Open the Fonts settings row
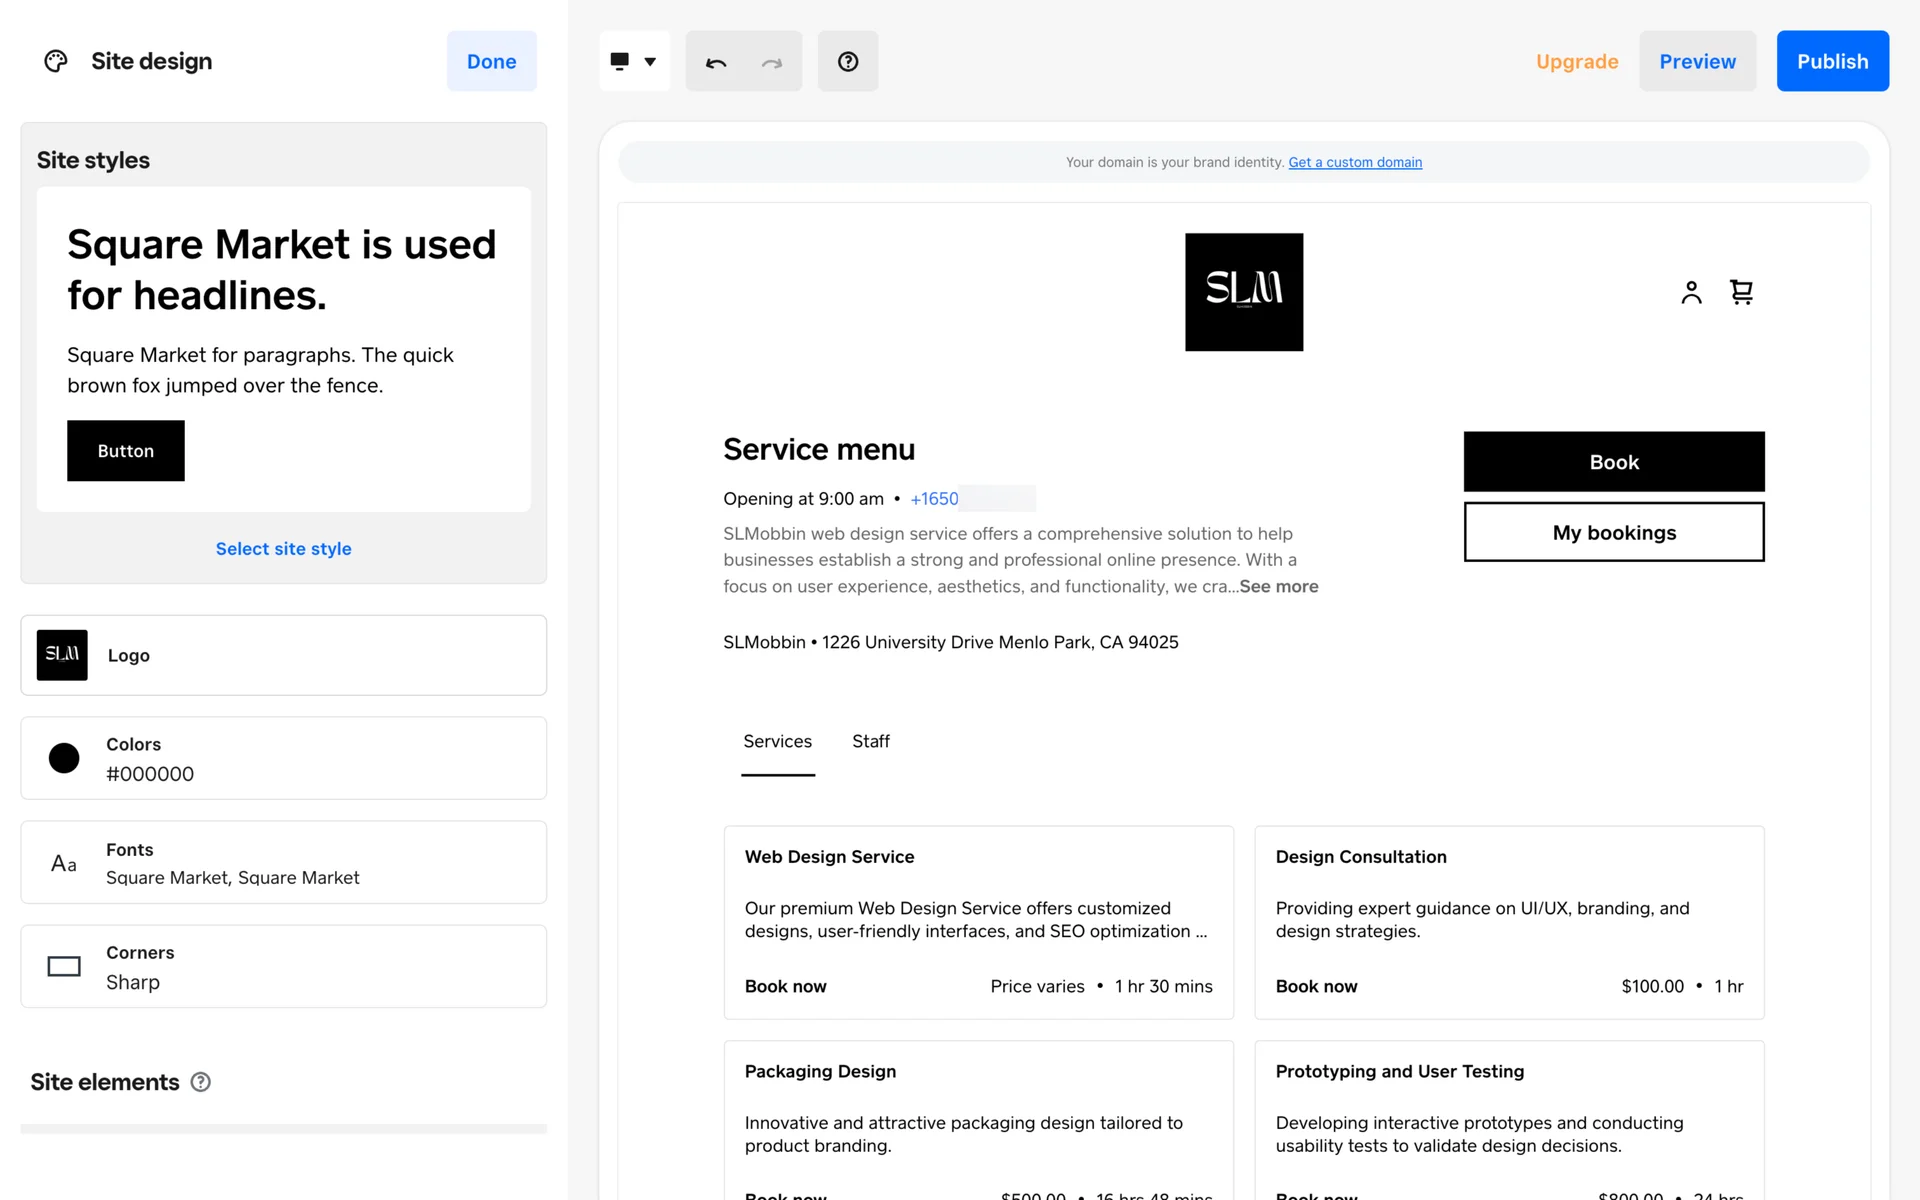The image size is (1920, 1200). (x=283, y=863)
